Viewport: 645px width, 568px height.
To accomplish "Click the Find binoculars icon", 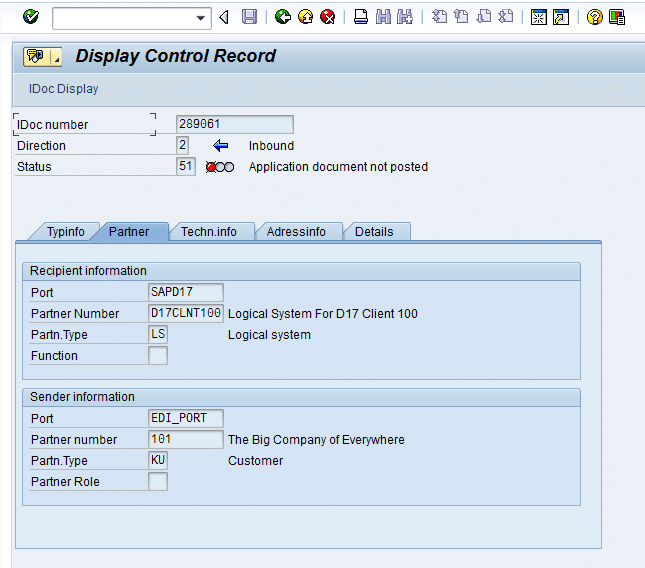I will (383, 17).
